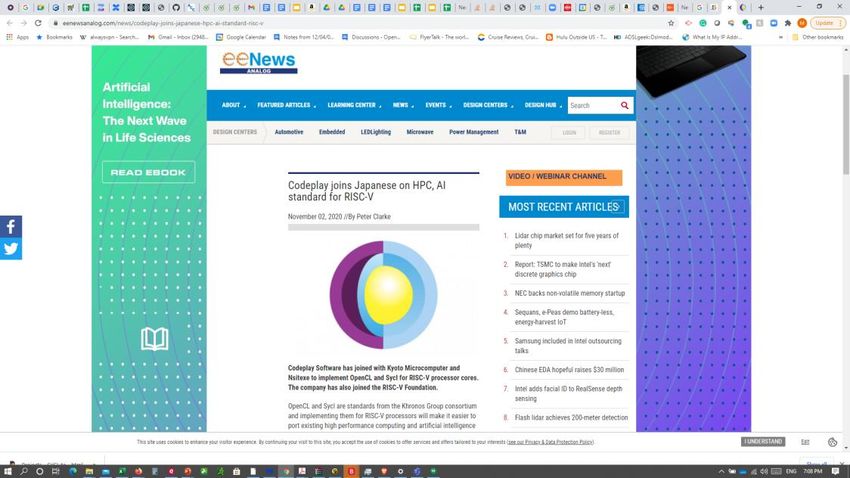Open Sequans e-Peas battery-less IoT article

(564, 317)
